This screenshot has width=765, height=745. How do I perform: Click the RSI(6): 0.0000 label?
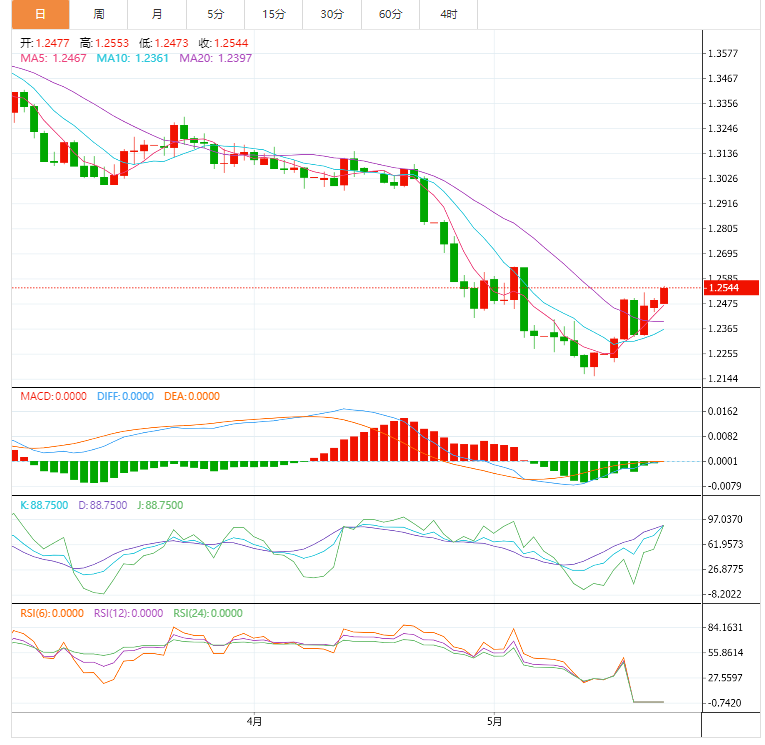[52, 613]
